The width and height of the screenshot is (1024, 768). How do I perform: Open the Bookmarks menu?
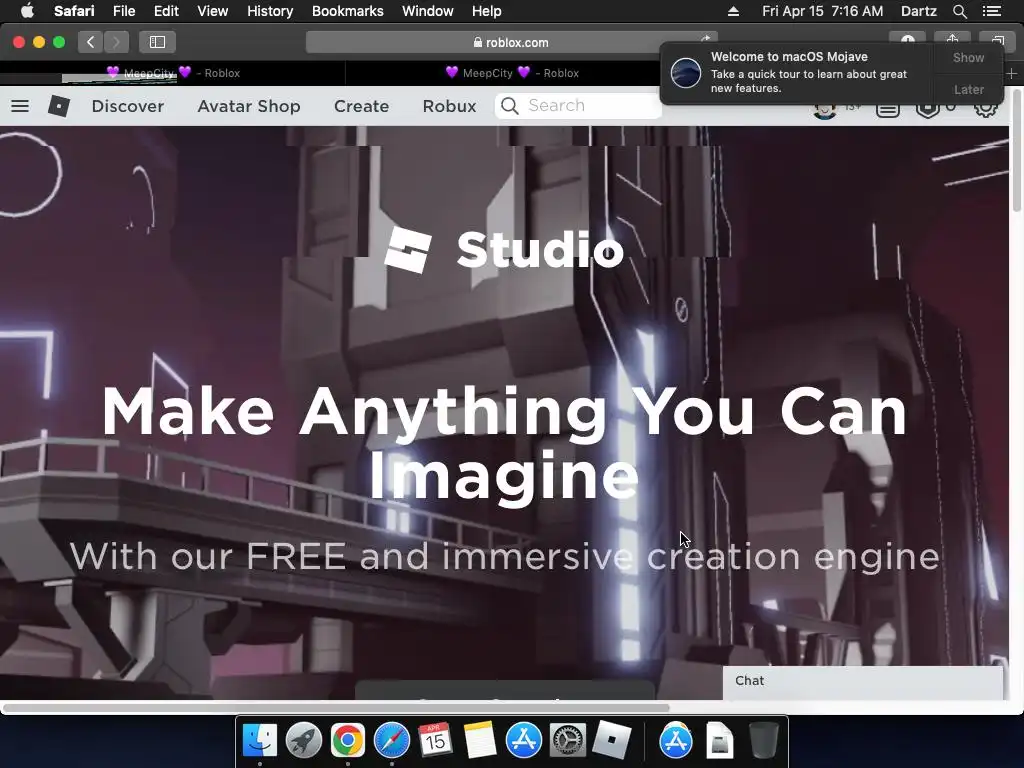pos(347,11)
